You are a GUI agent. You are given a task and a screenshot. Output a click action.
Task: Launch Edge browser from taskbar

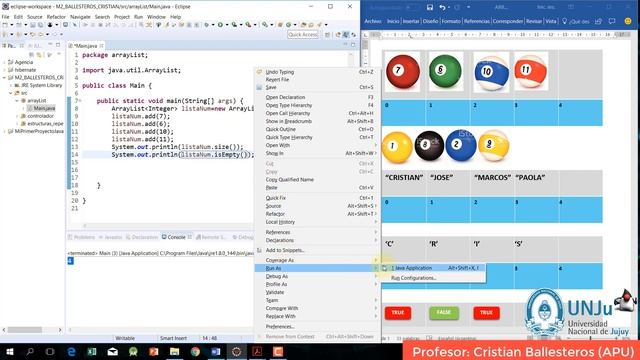71,351
